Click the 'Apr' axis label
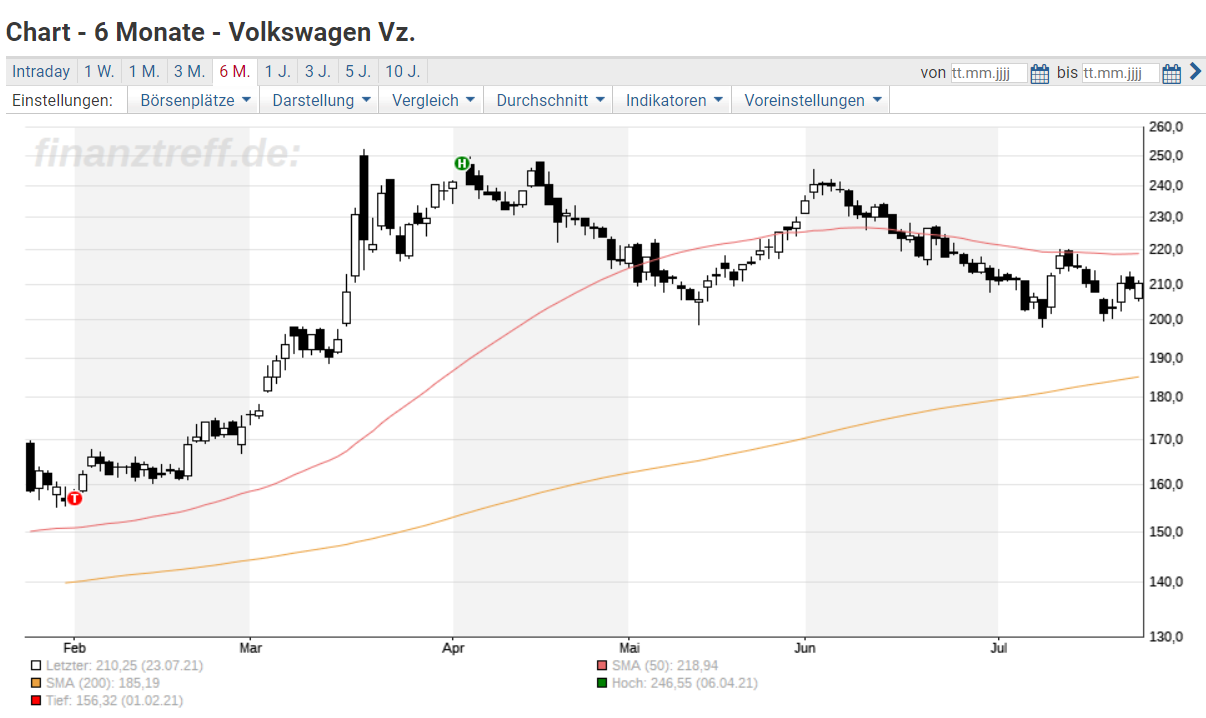This screenshot has height=718, width=1206. (x=453, y=648)
